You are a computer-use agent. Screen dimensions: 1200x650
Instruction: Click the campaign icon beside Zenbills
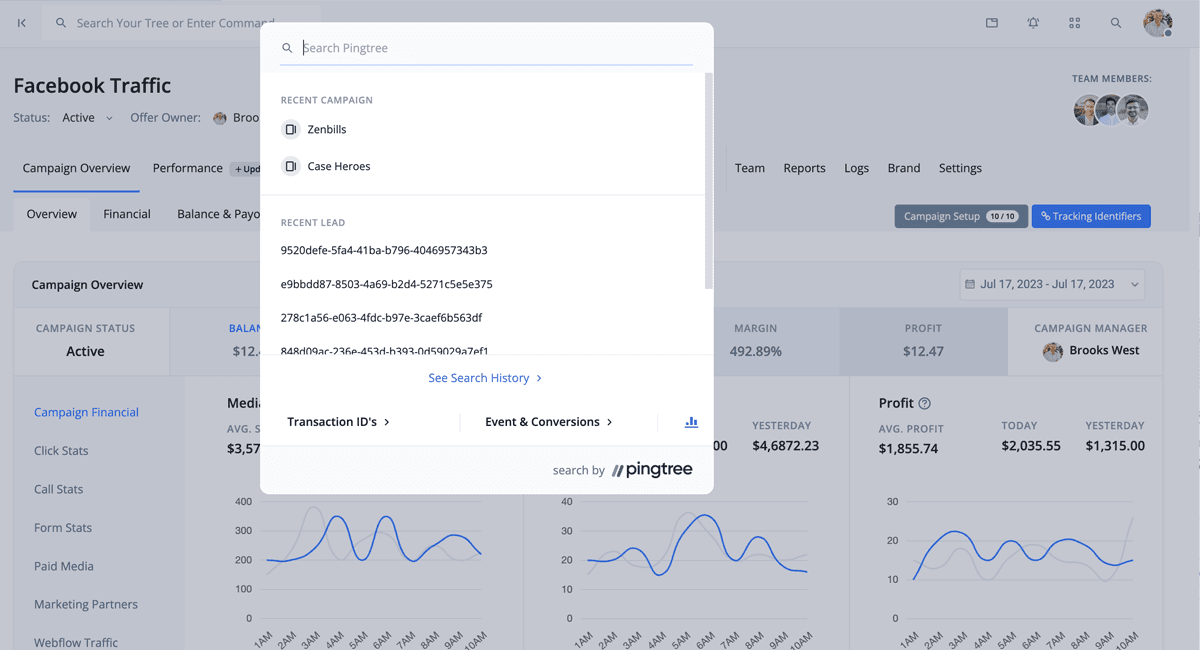(x=290, y=129)
